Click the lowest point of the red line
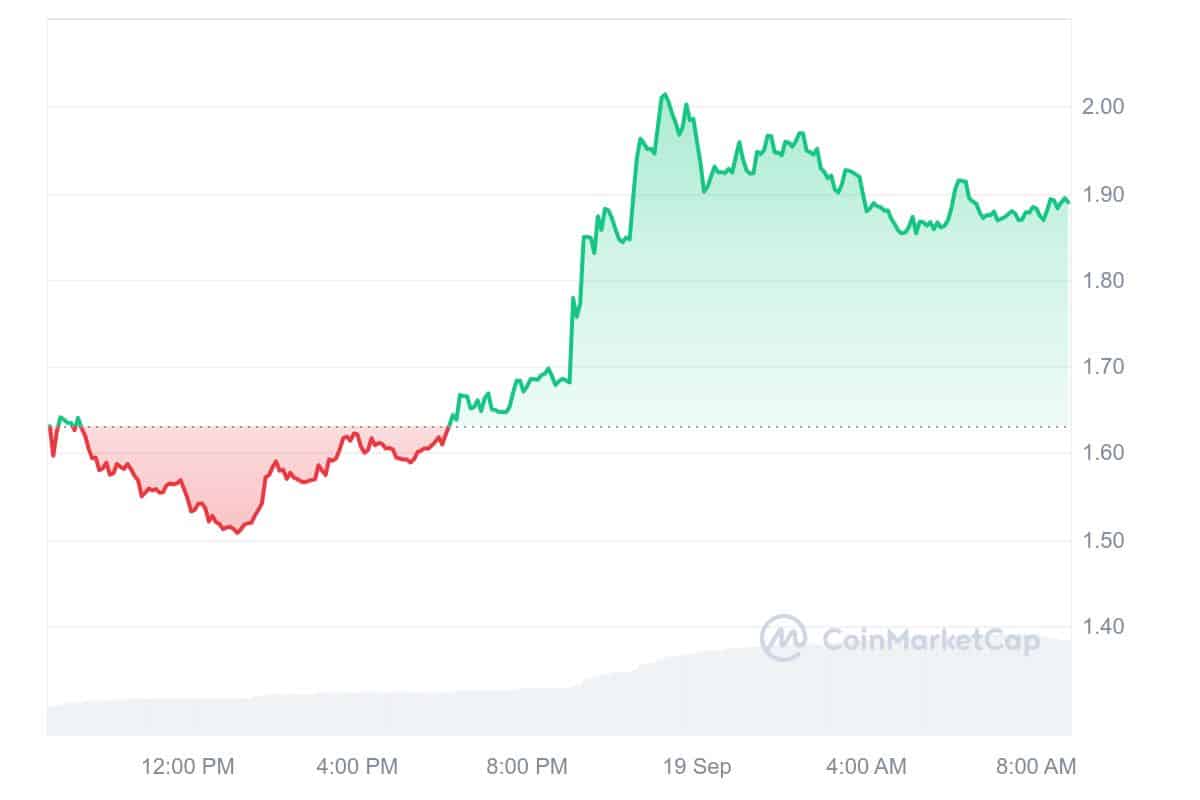The image size is (1200, 800). coord(237,532)
